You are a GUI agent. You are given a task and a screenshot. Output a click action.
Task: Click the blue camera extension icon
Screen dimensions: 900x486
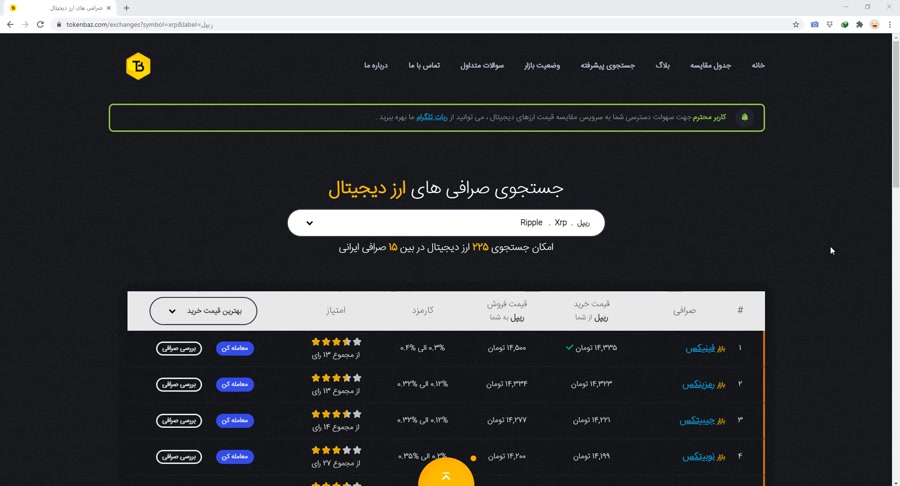click(x=814, y=25)
